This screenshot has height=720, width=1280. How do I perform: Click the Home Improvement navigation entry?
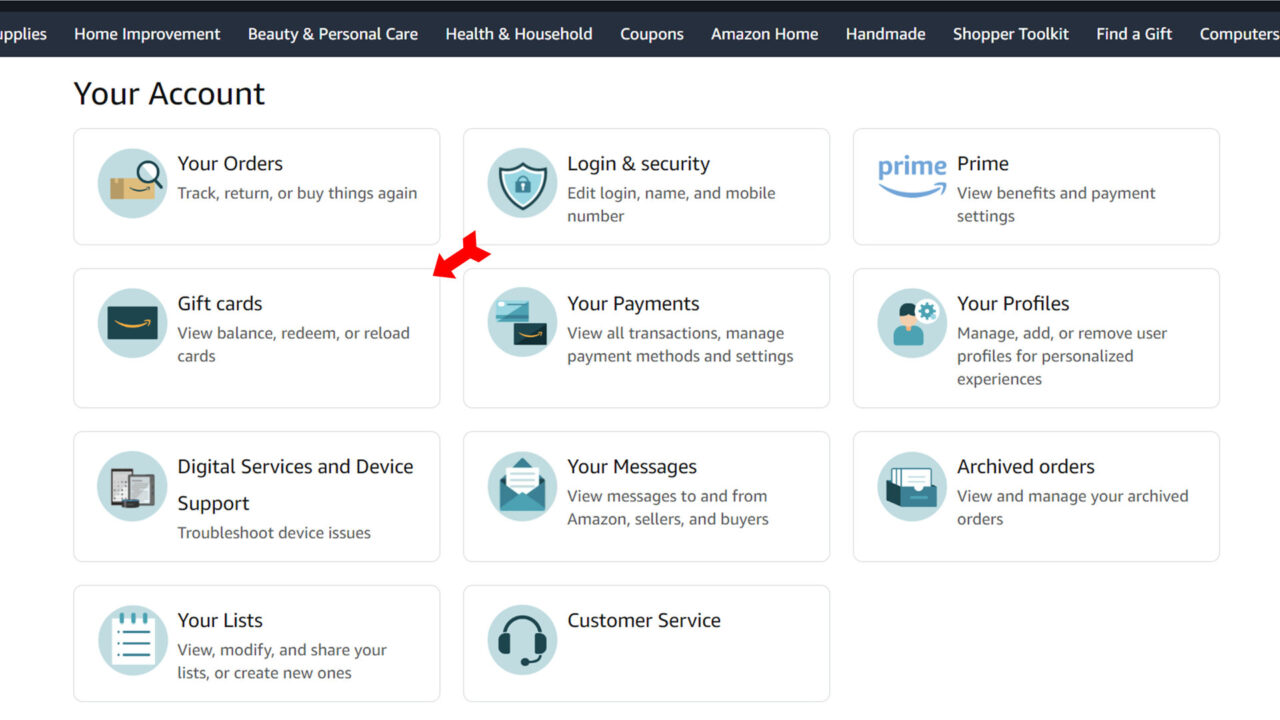pyautogui.click(x=146, y=33)
